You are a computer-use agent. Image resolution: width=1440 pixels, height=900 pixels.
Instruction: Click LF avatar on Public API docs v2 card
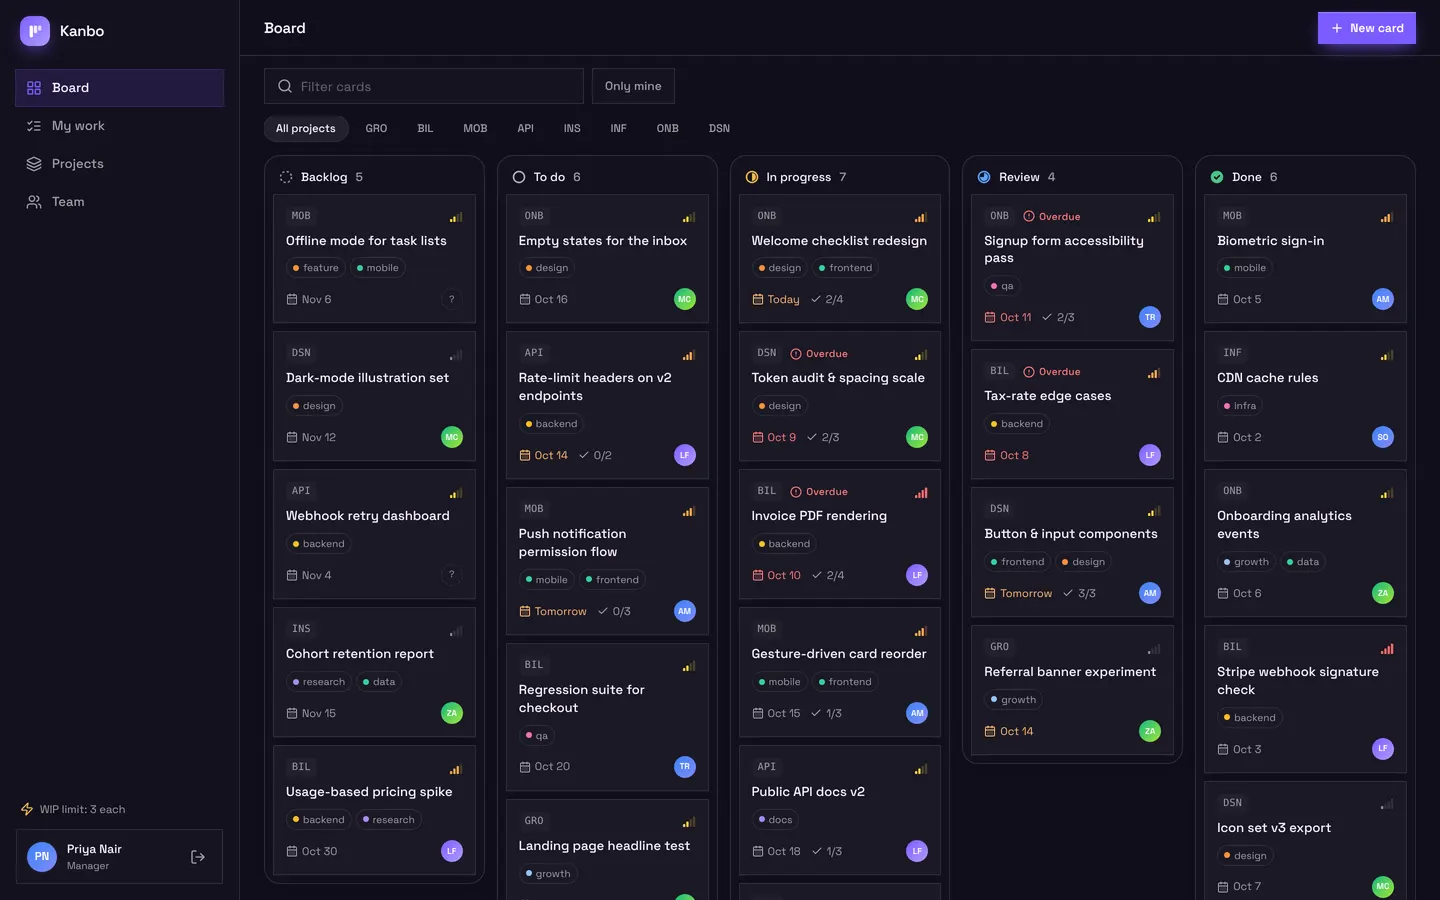(x=917, y=851)
